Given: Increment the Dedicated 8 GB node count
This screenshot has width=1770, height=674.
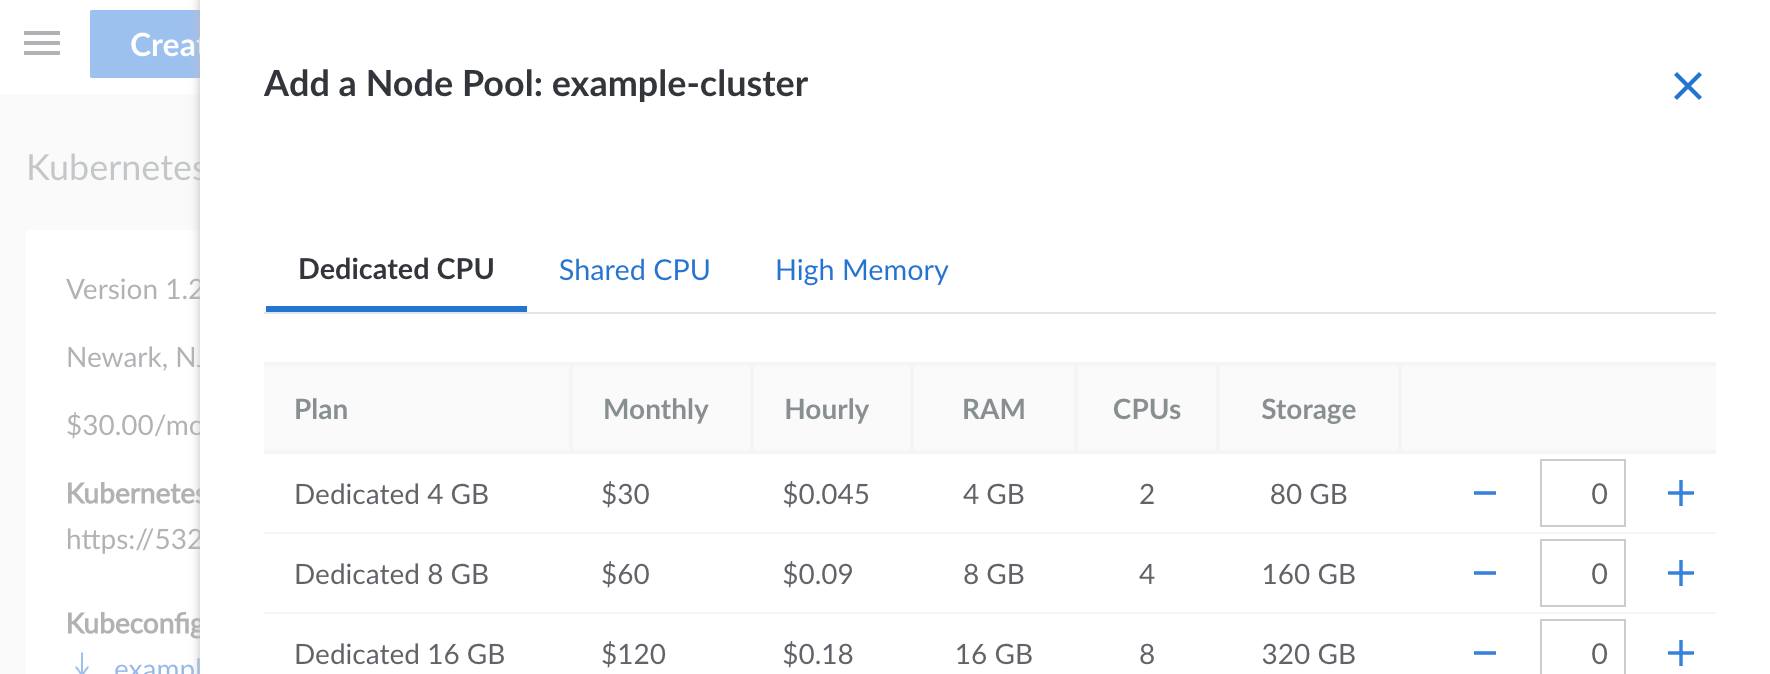Looking at the screenshot, I should tap(1682, 573).
